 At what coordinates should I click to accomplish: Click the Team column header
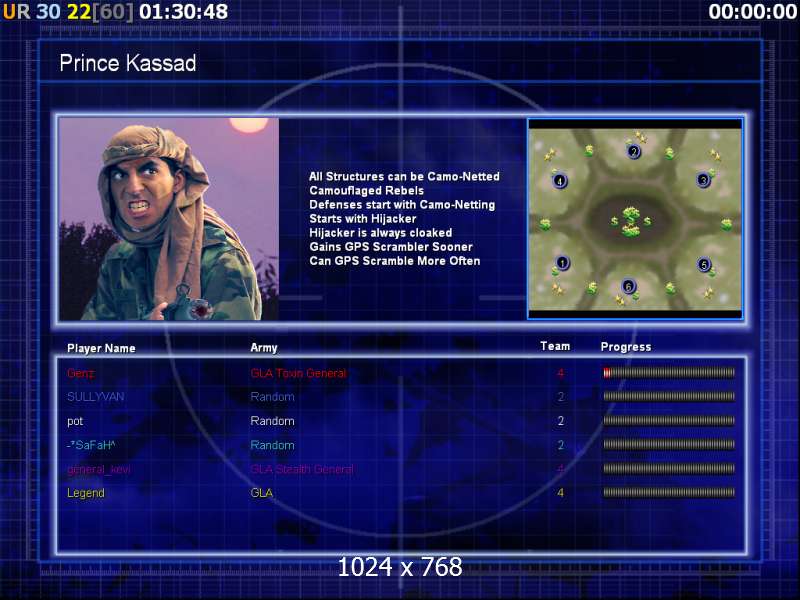point(555,346)
